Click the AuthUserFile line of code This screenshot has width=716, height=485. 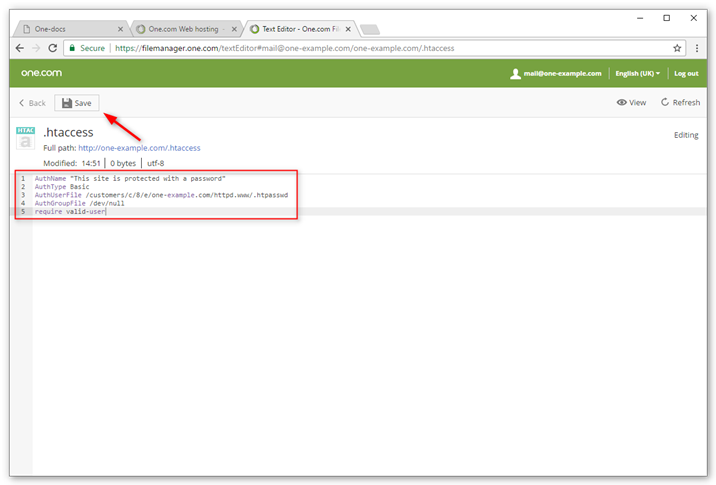[161, 195]
